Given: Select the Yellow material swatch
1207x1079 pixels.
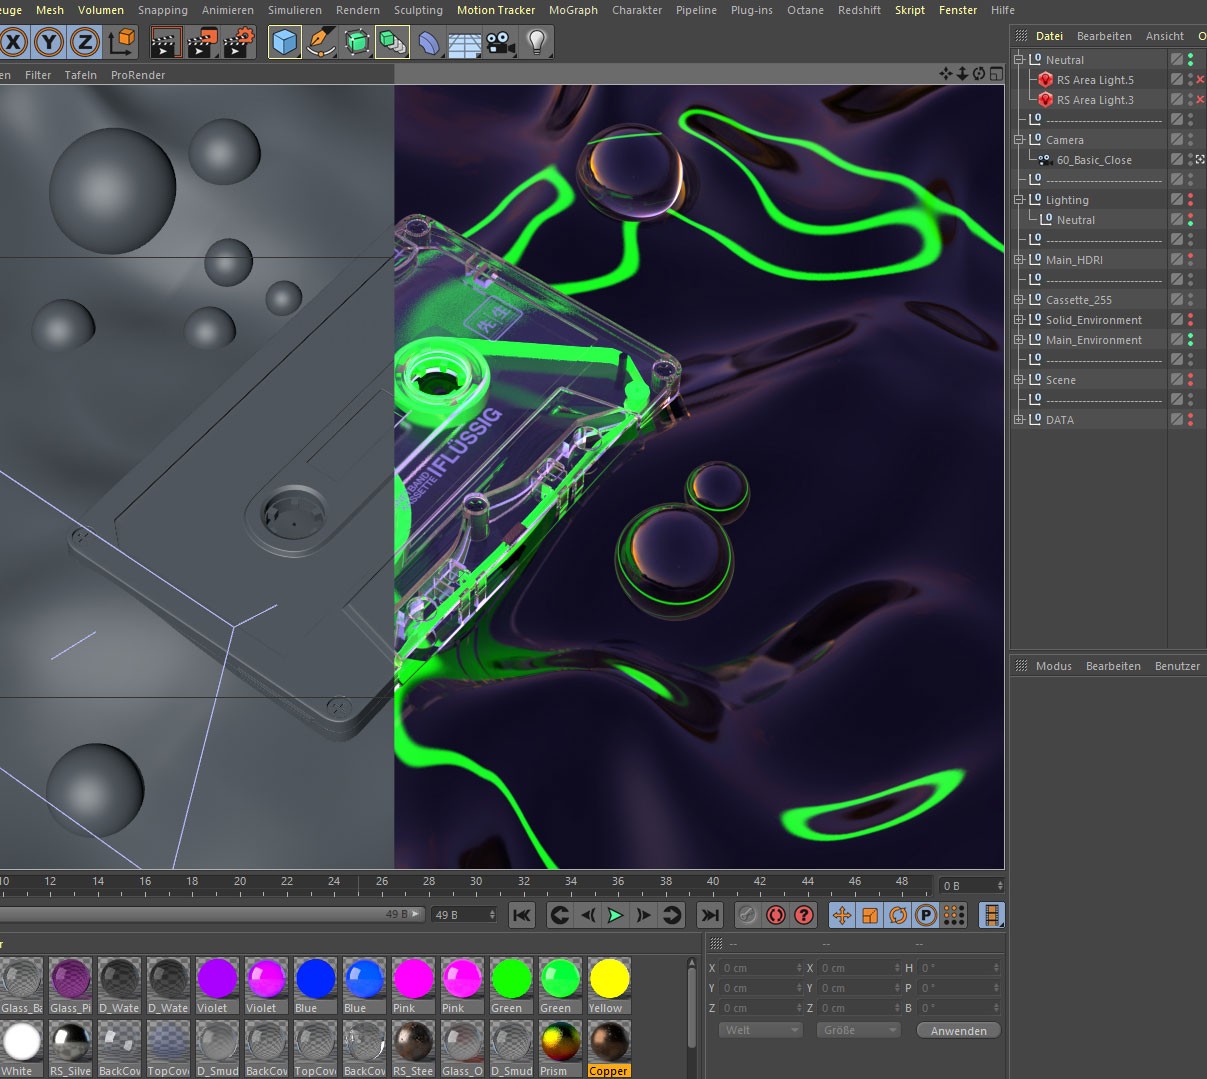Looking at the screenshot, I should coord(609,980).
